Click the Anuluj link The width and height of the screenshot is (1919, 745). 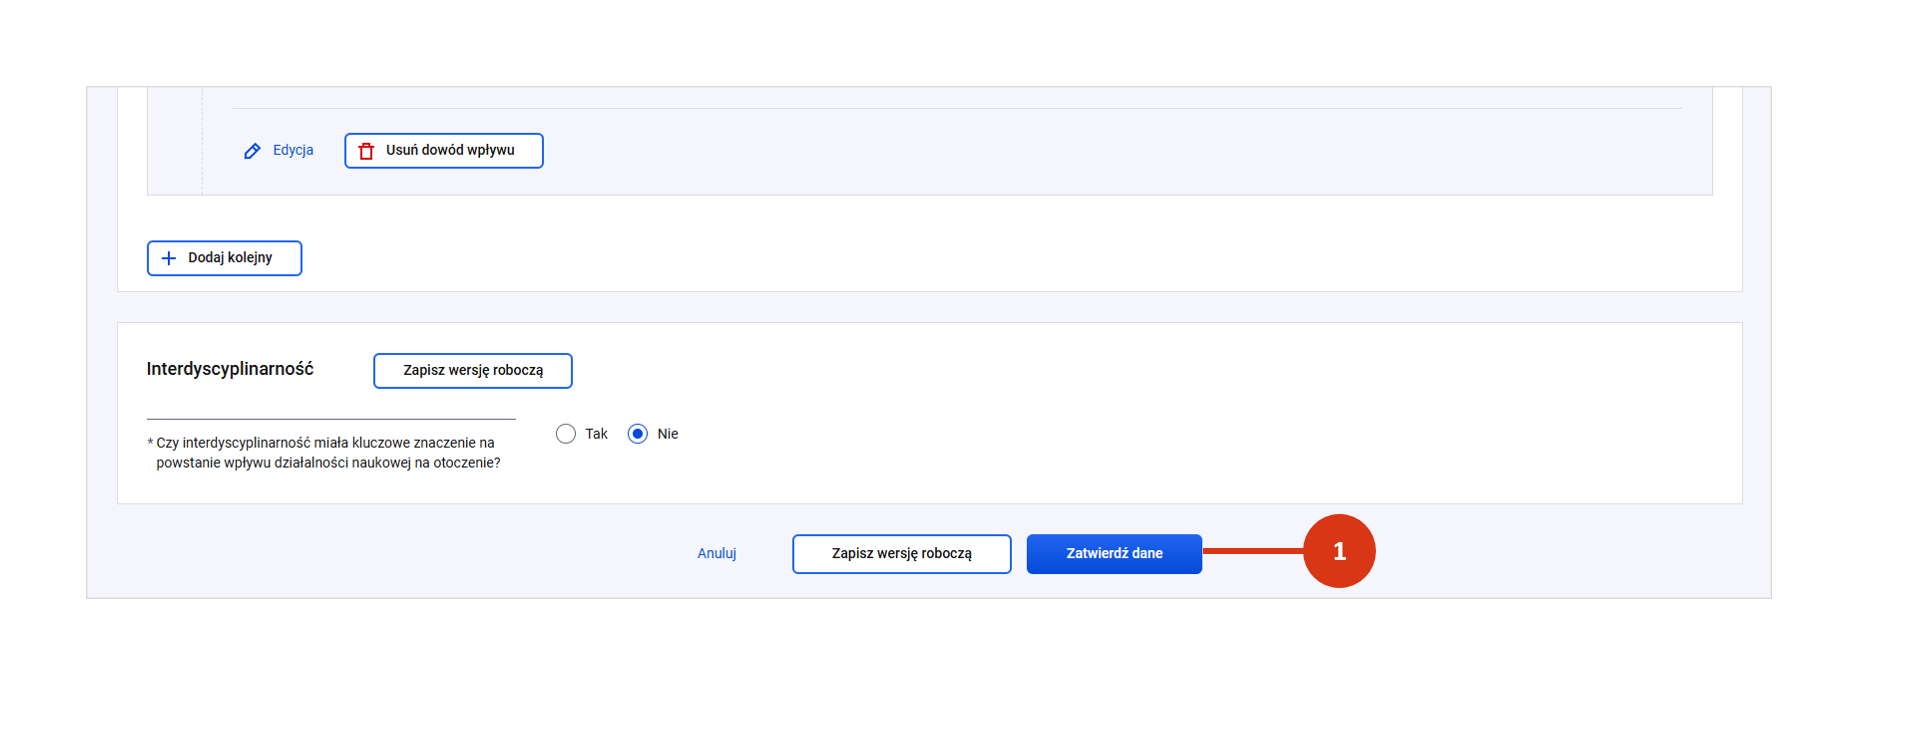tap(716, 553)
